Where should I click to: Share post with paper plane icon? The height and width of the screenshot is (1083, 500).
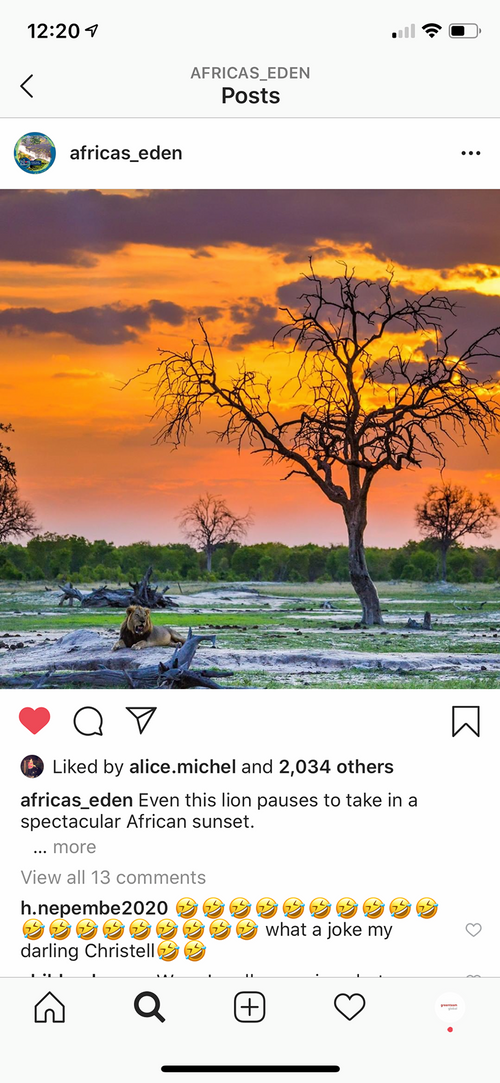pos(142,720)
